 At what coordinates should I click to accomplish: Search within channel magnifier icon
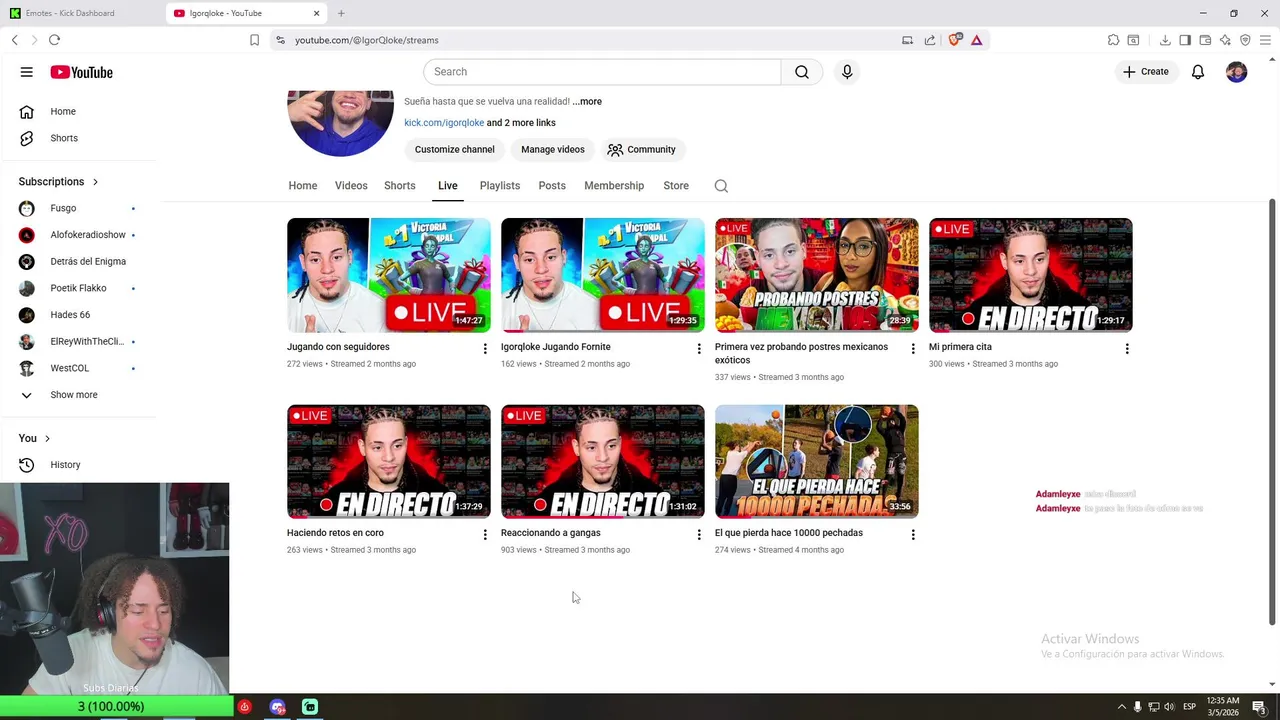721,186
